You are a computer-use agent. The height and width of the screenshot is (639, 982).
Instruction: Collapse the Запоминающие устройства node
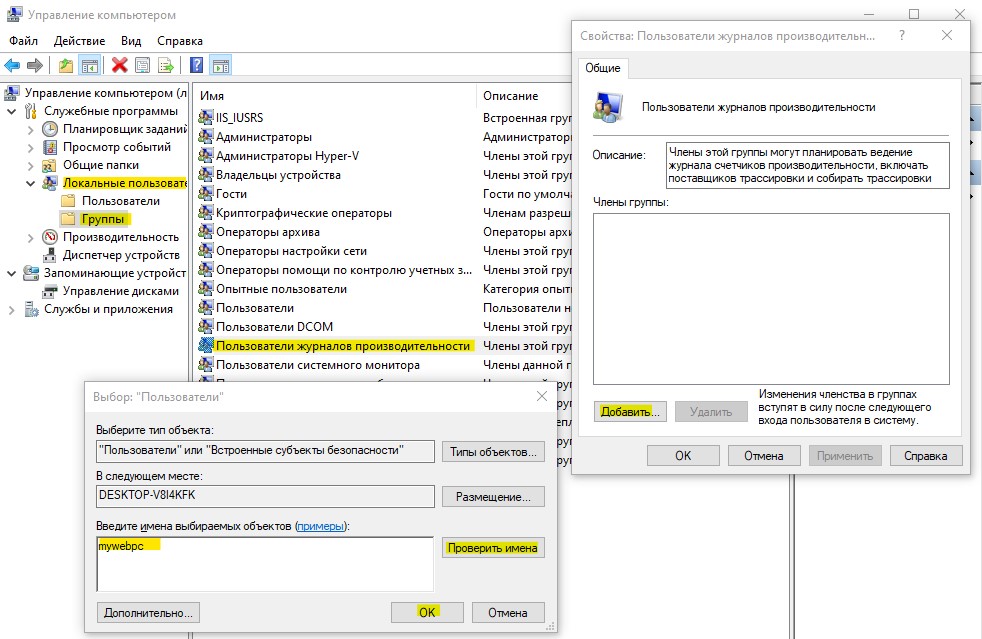[x=11, y=273]
